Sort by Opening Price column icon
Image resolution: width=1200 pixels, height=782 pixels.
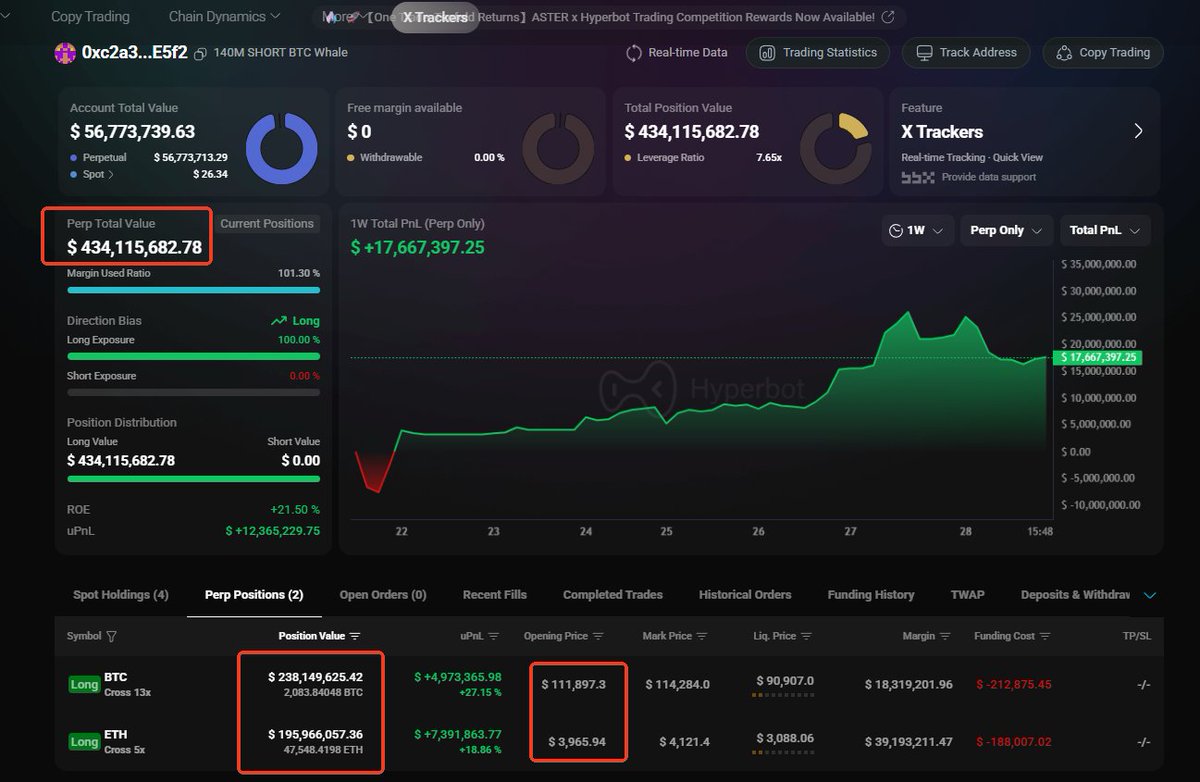tap(598, 636)
